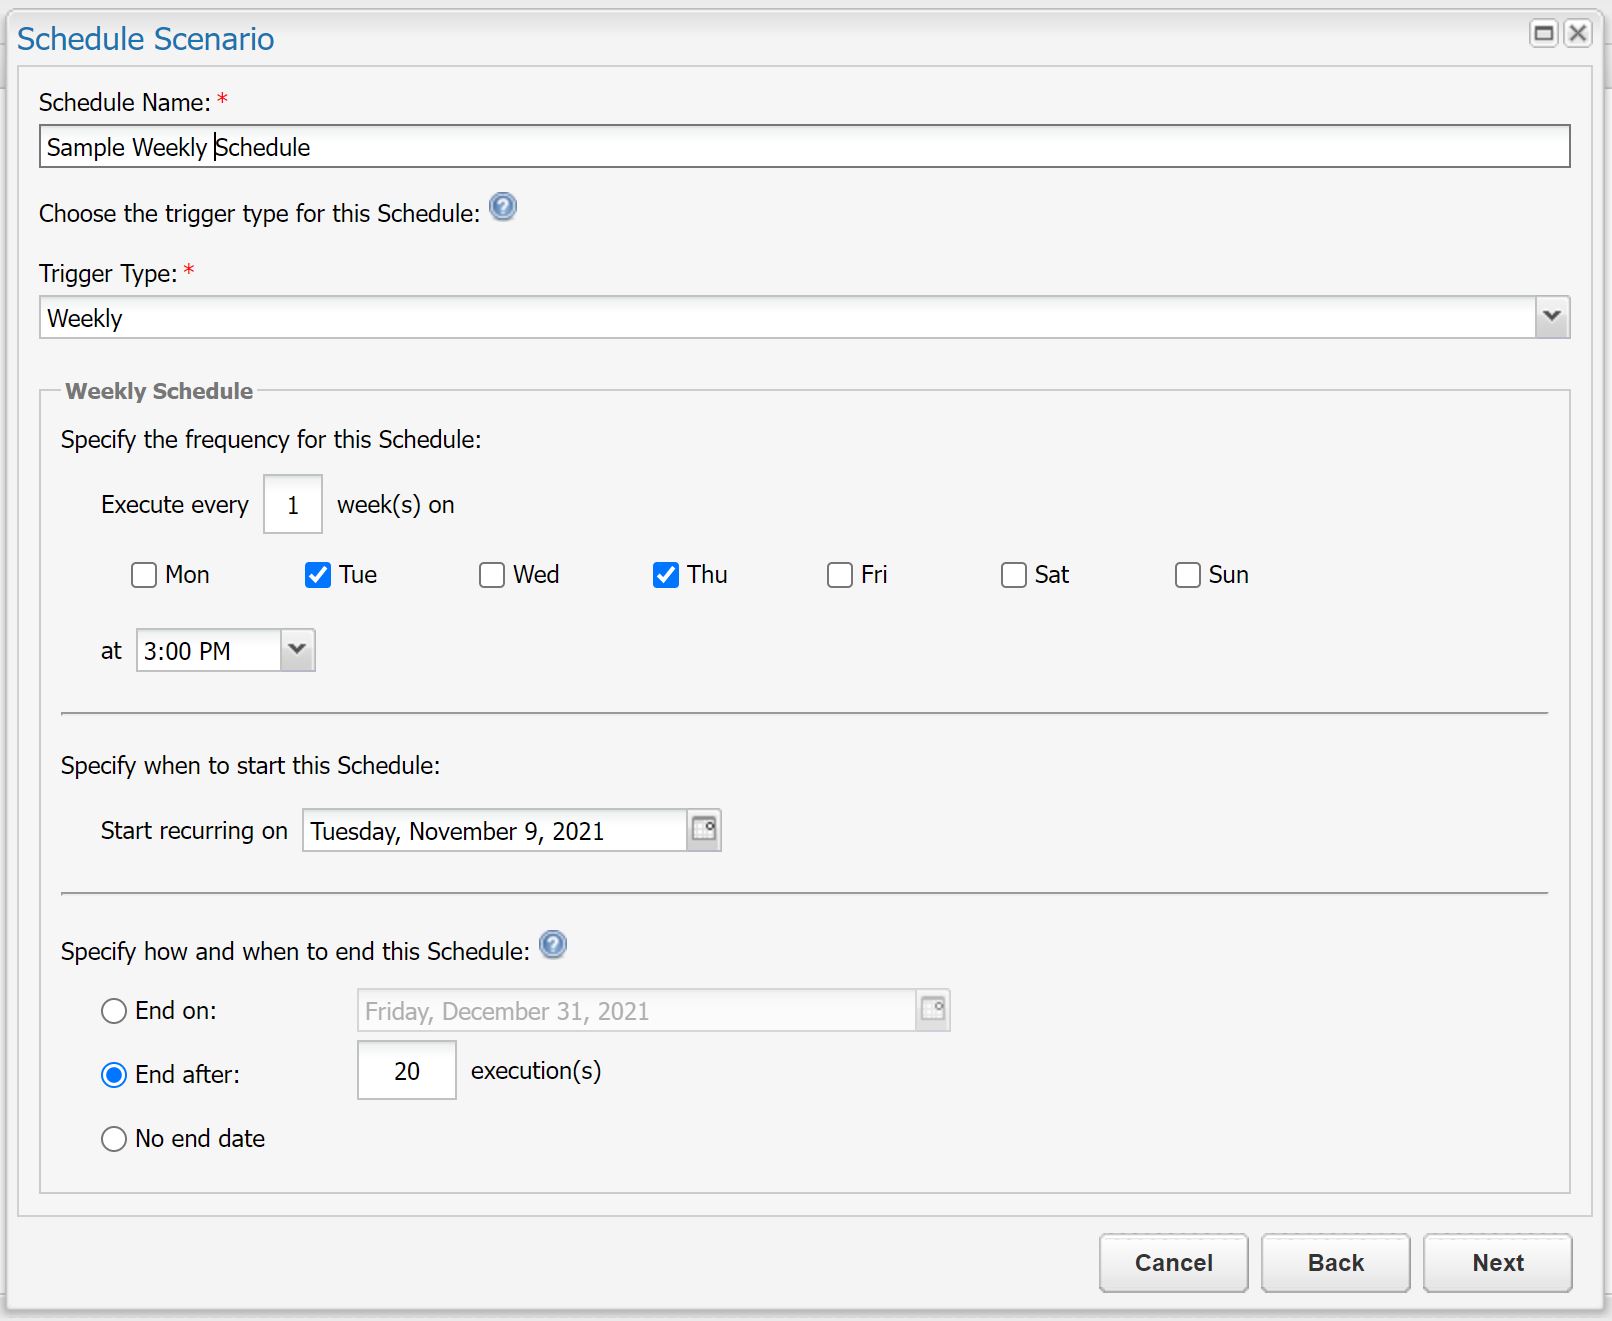Open the calendar picker for End on date
Image resolution: width=1612 pixels, height=1321 pixels.
pyautogui.click(x=932, y=1010)
